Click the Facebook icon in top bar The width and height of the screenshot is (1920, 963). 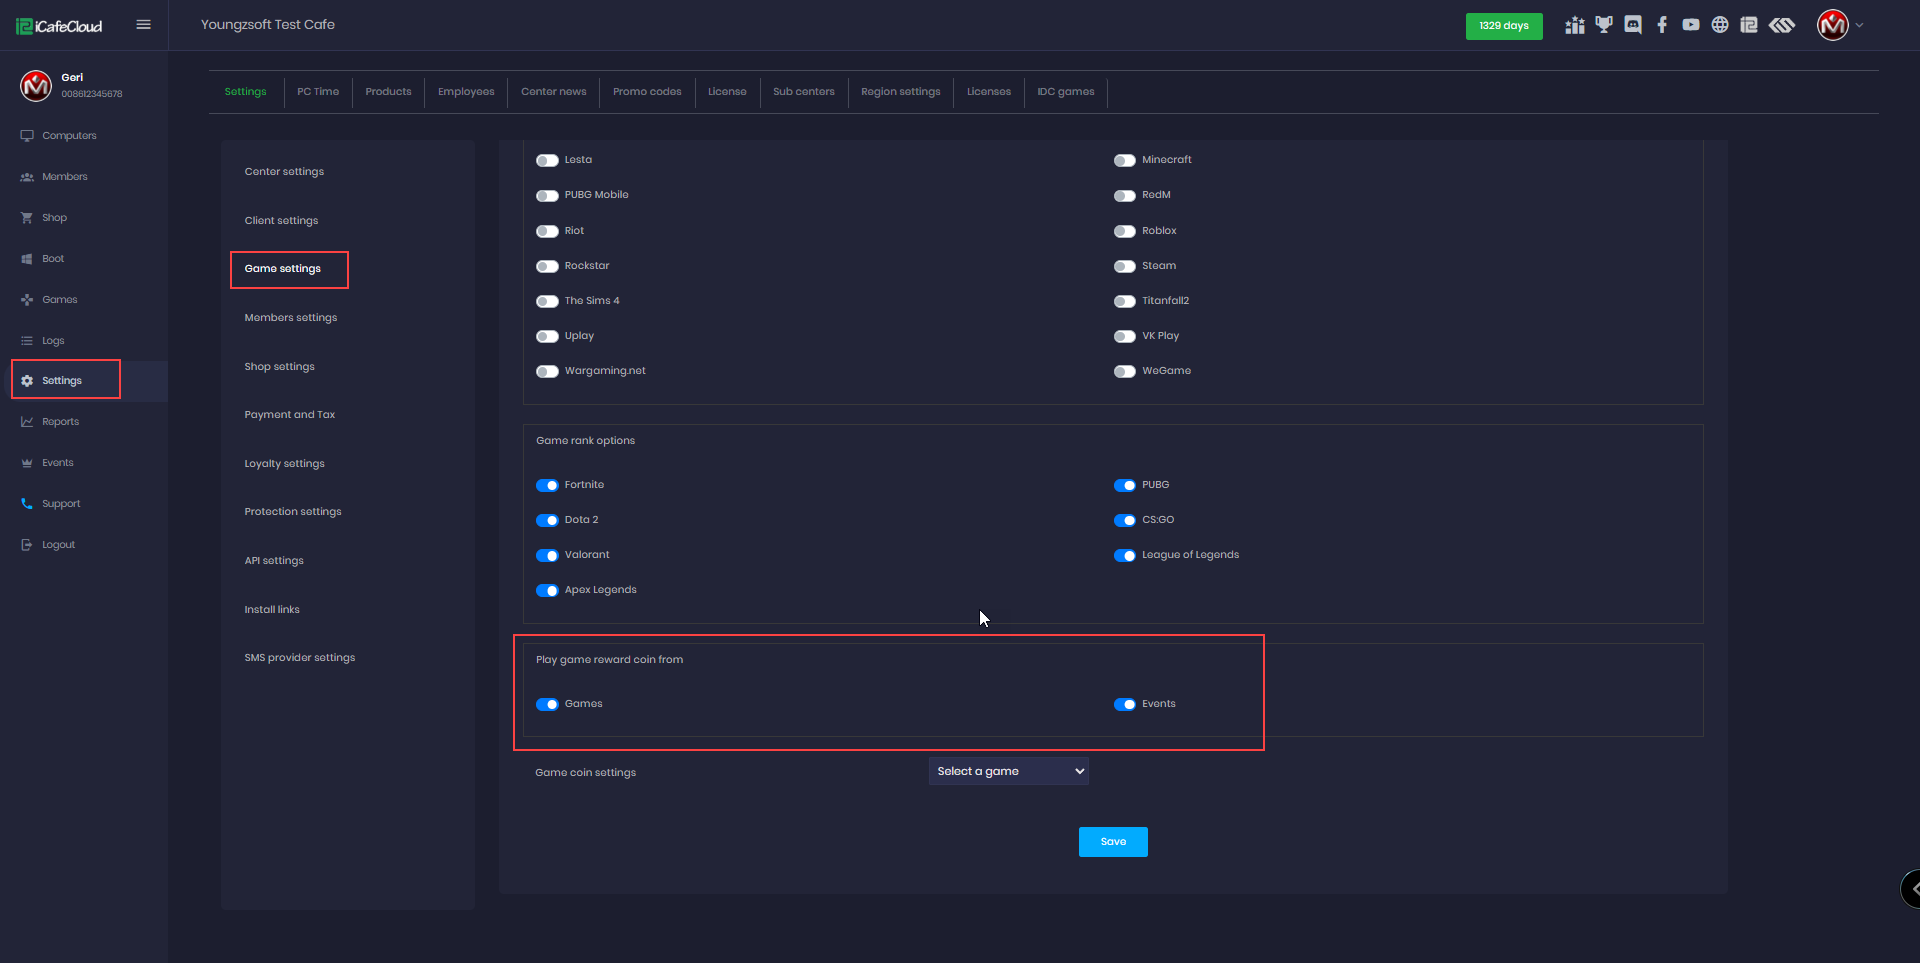[1662, 25]
